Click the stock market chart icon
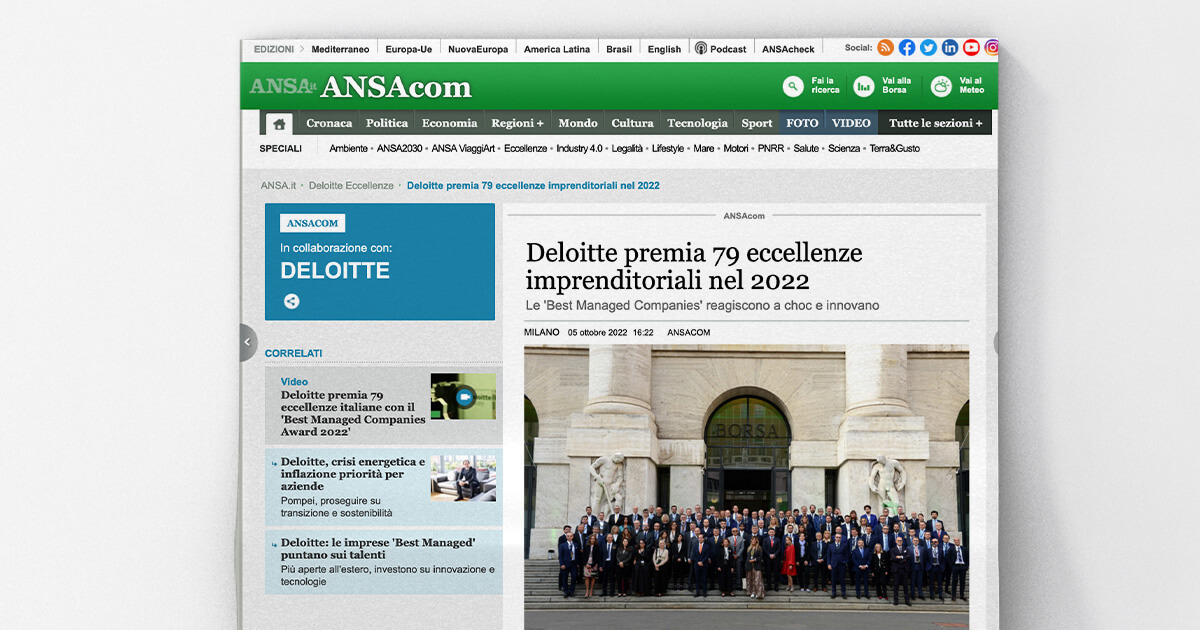This screenshot has width=1200, height=630. point(863,87)
